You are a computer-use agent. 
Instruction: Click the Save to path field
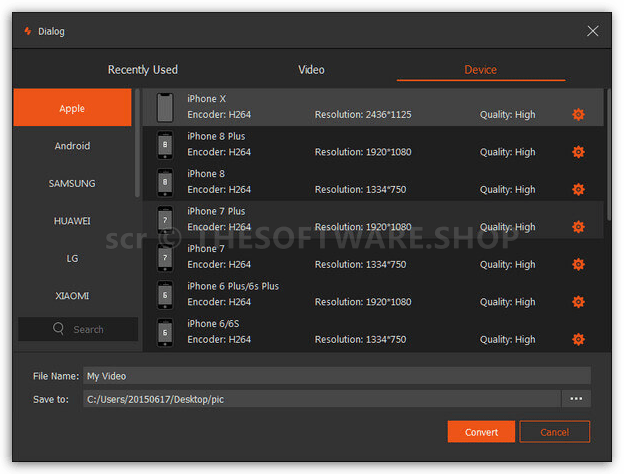pyautogui.click(x=322, y=399)
